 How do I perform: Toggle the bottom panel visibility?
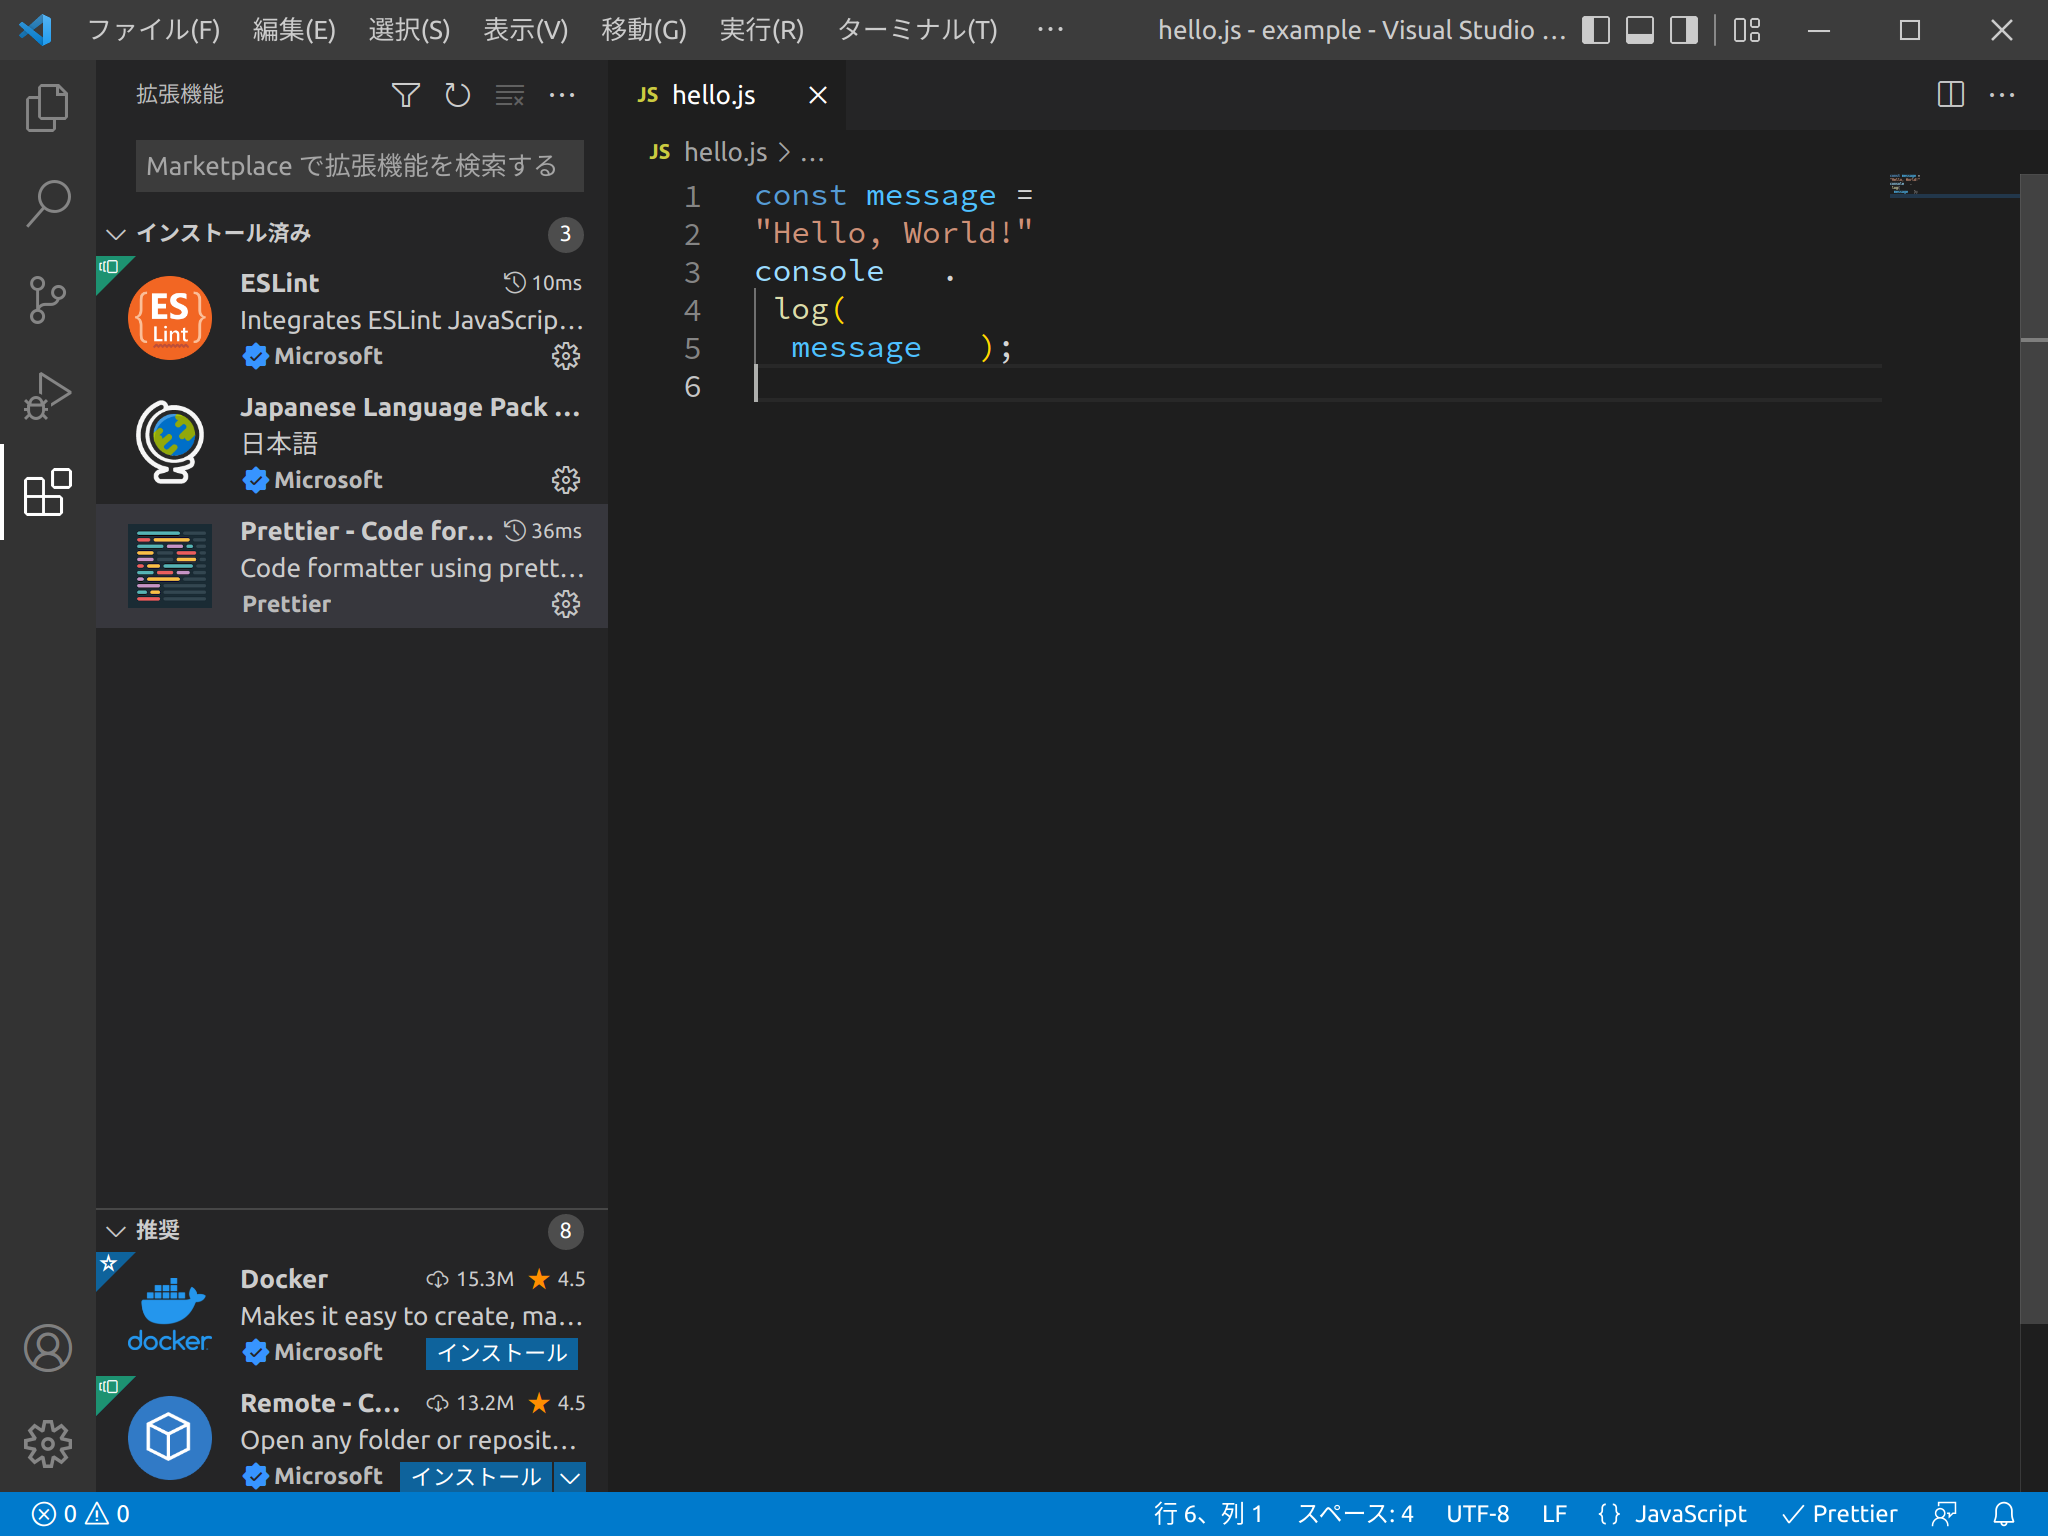click(1640, 30)
